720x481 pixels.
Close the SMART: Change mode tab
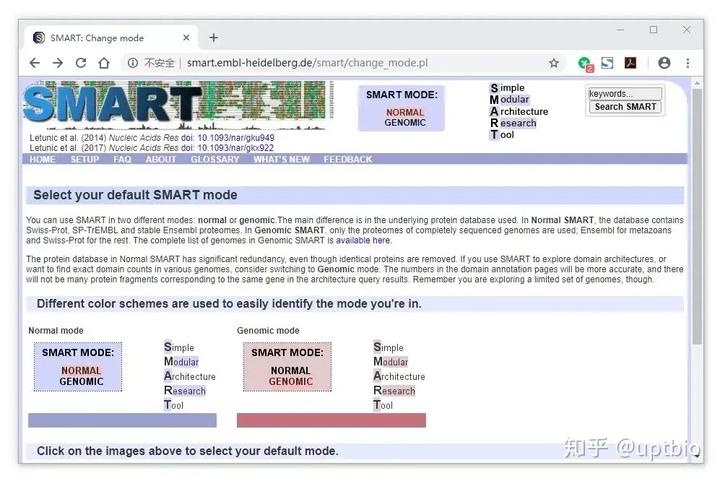pos(186,38)
